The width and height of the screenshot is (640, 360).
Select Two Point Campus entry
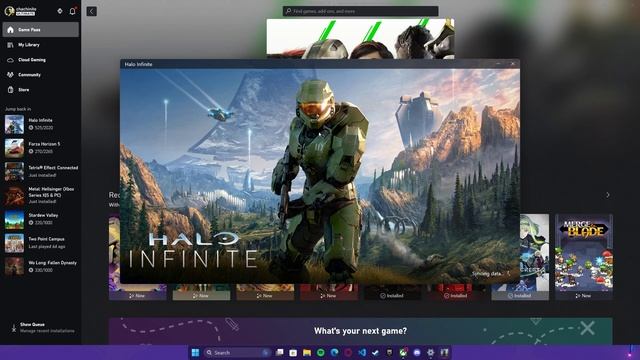click(40, 243)
